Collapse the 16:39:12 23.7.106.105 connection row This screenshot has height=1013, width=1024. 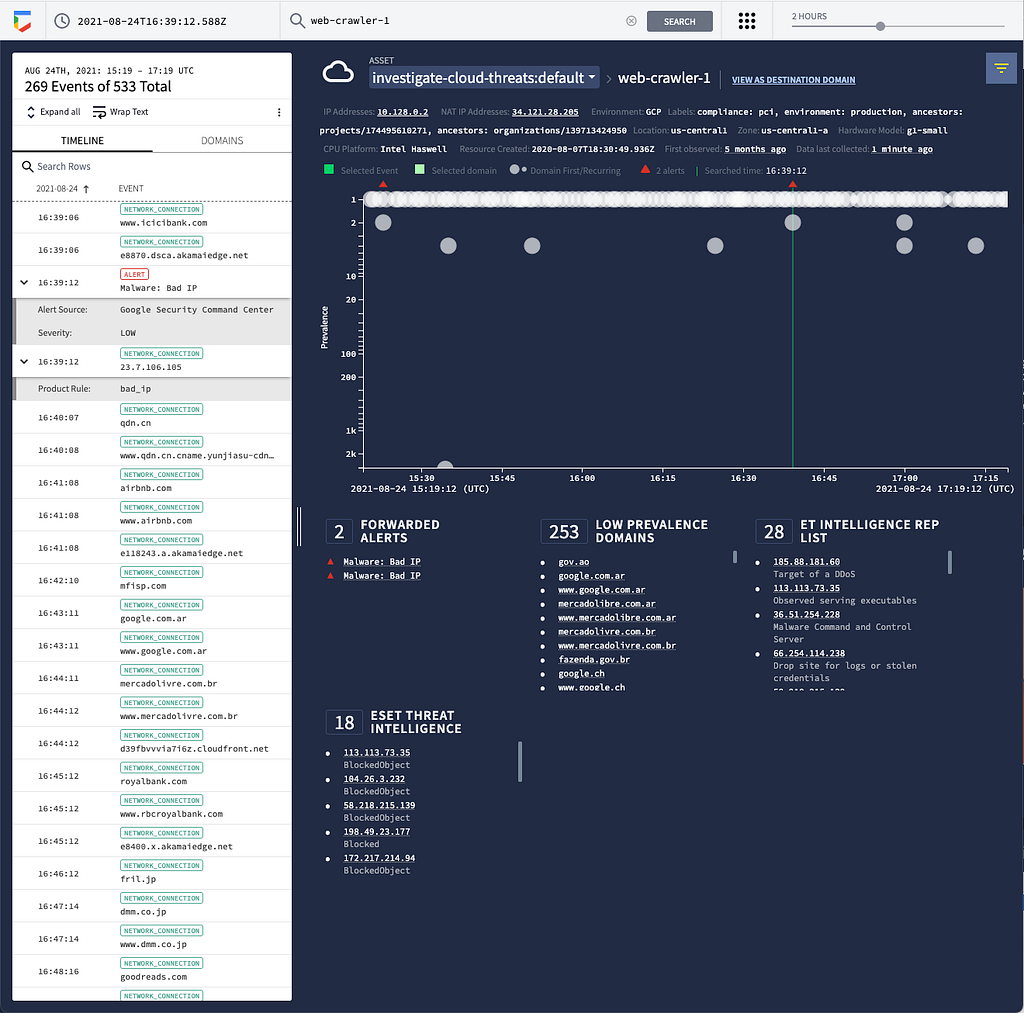(x=24, y=361)
